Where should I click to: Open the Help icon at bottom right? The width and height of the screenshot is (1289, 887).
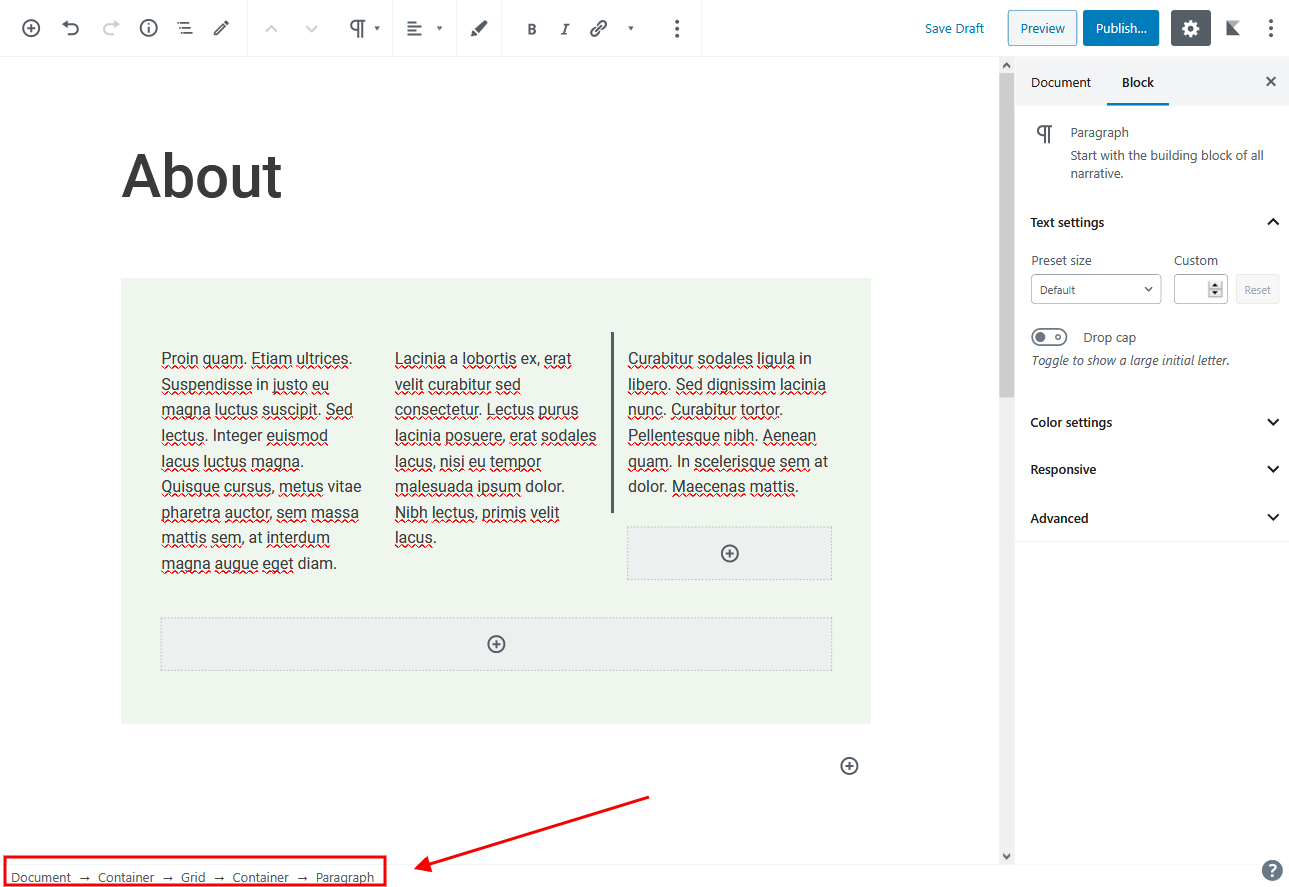pyautogui.click(x=1271, y=870)
